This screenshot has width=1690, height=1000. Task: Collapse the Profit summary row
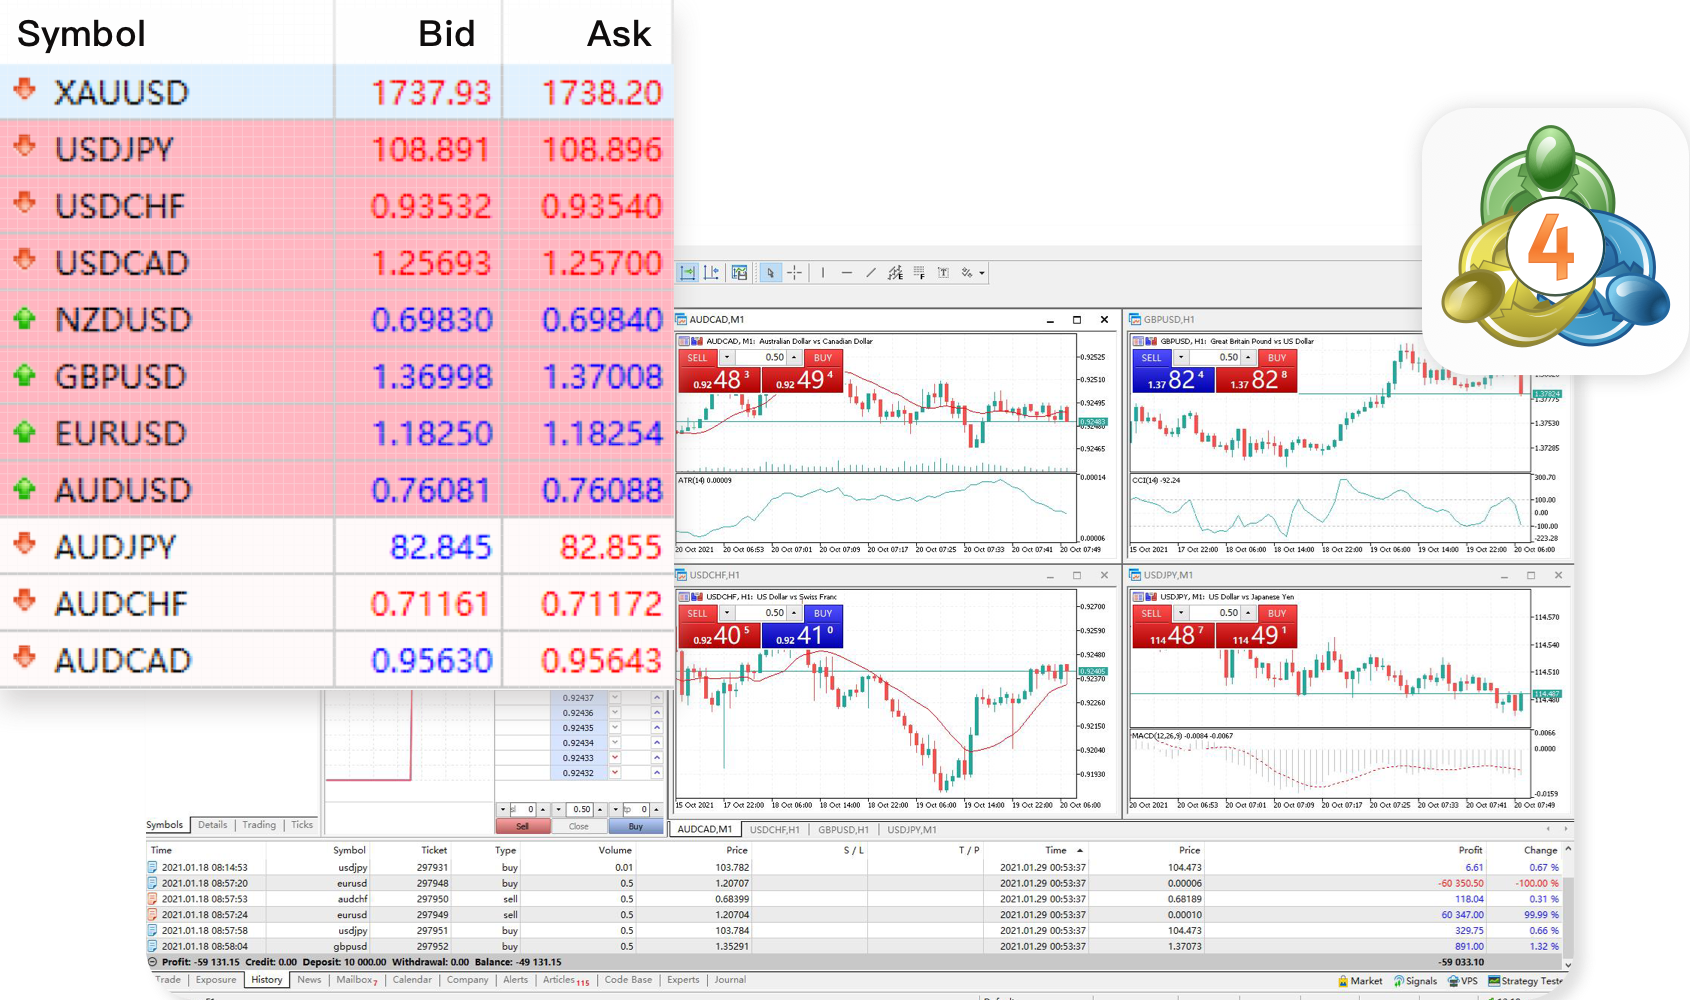point(153,962)
